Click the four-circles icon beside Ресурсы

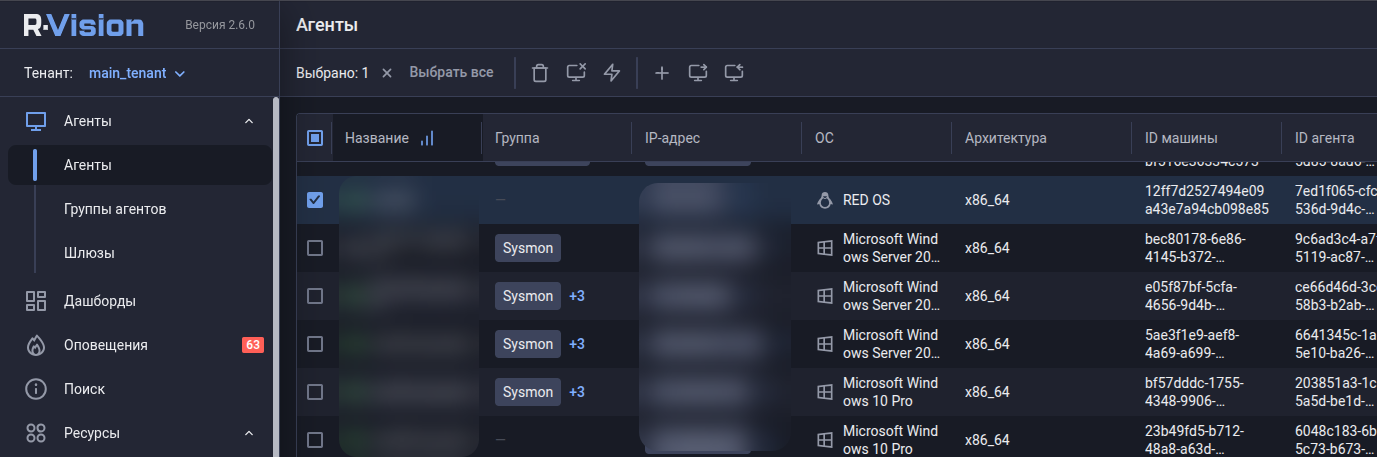pyautogui.click(x=36, y=433)
